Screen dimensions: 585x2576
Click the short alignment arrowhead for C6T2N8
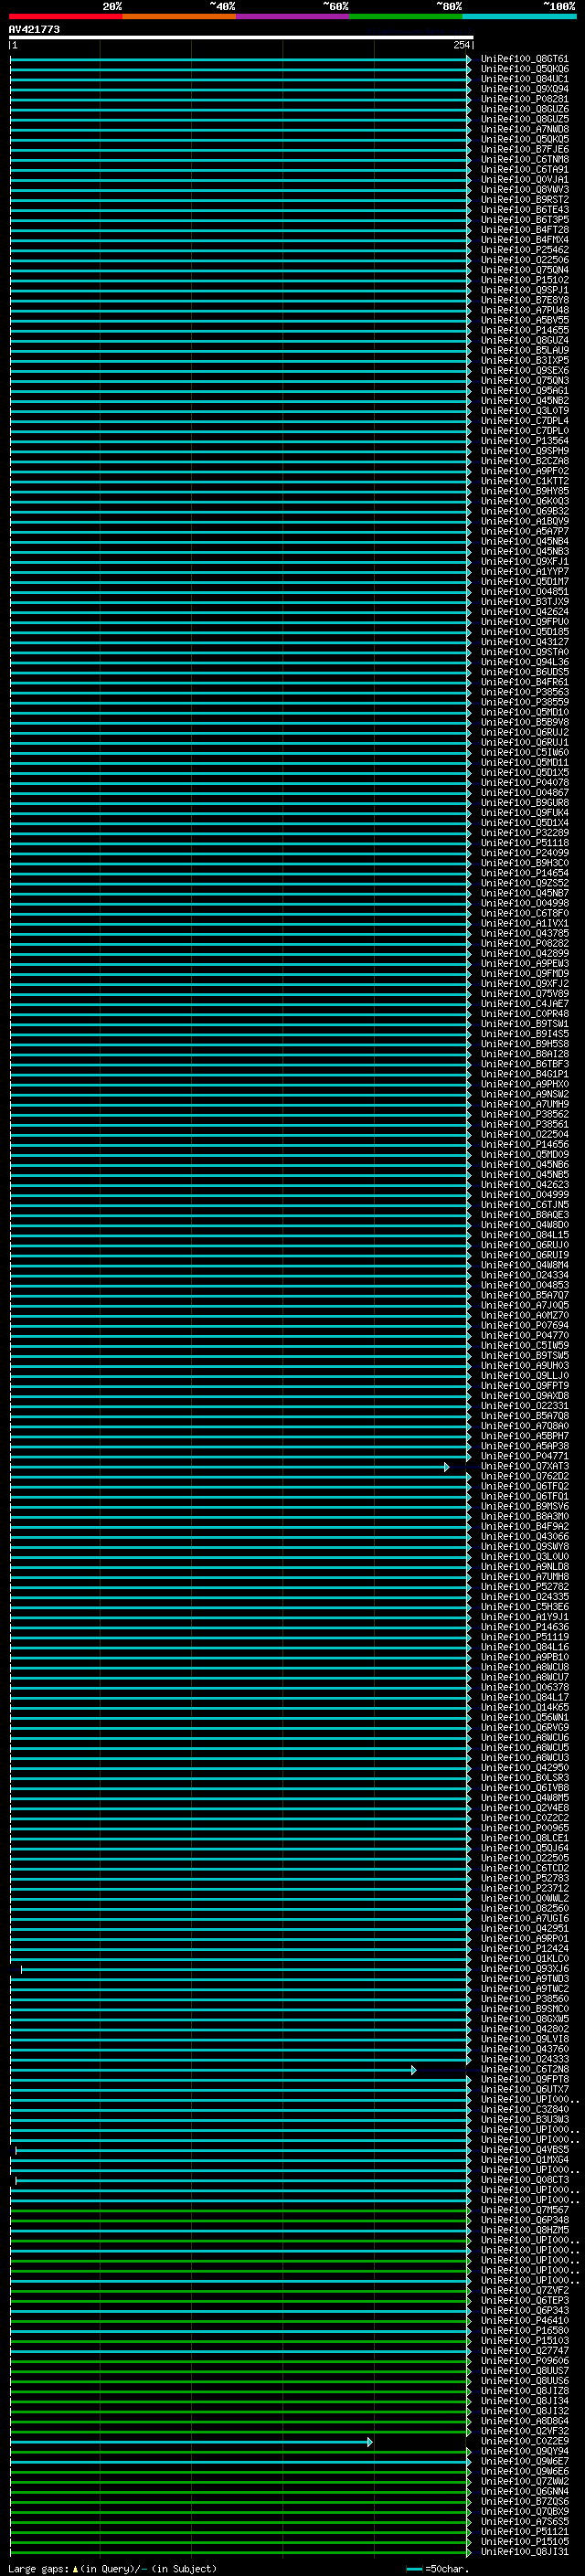413,2070
